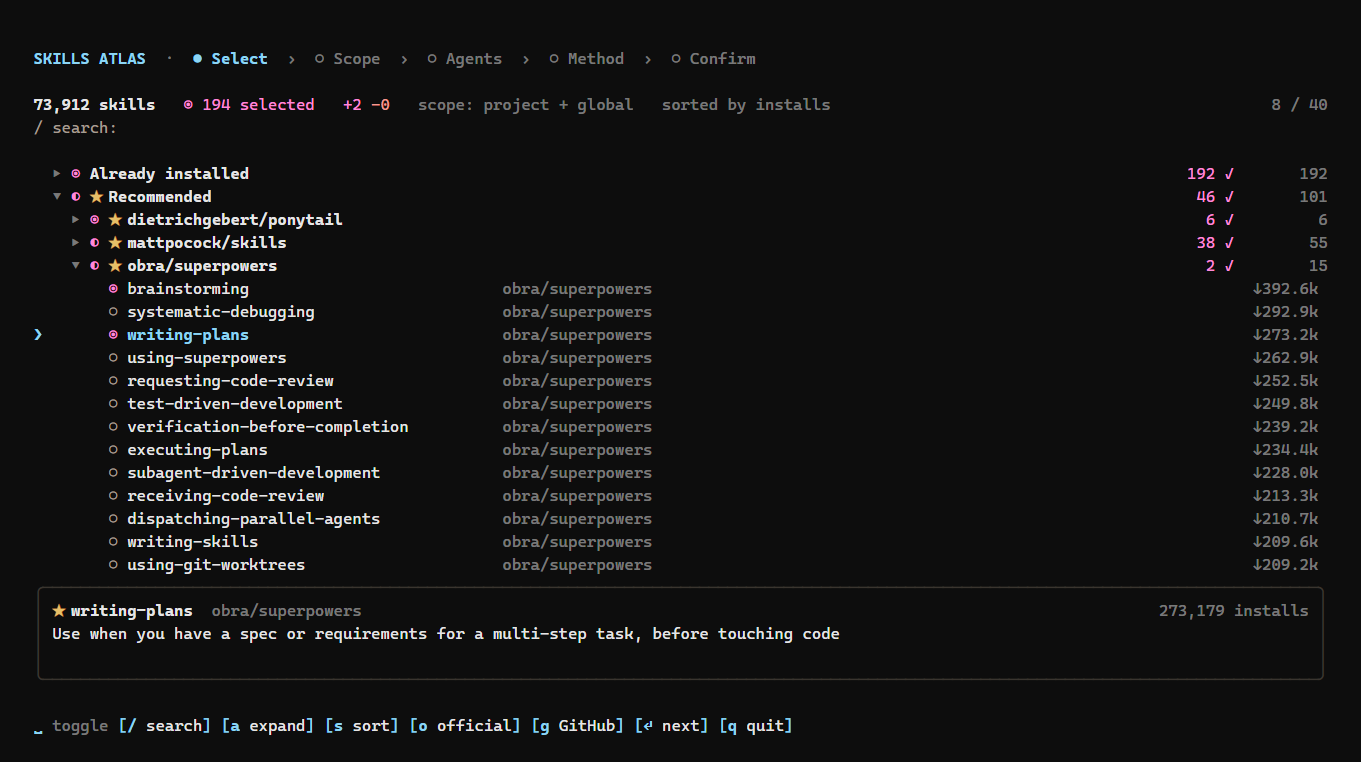
Task: Deselect the writing-plans skill circle
Action: coord(113,335)
